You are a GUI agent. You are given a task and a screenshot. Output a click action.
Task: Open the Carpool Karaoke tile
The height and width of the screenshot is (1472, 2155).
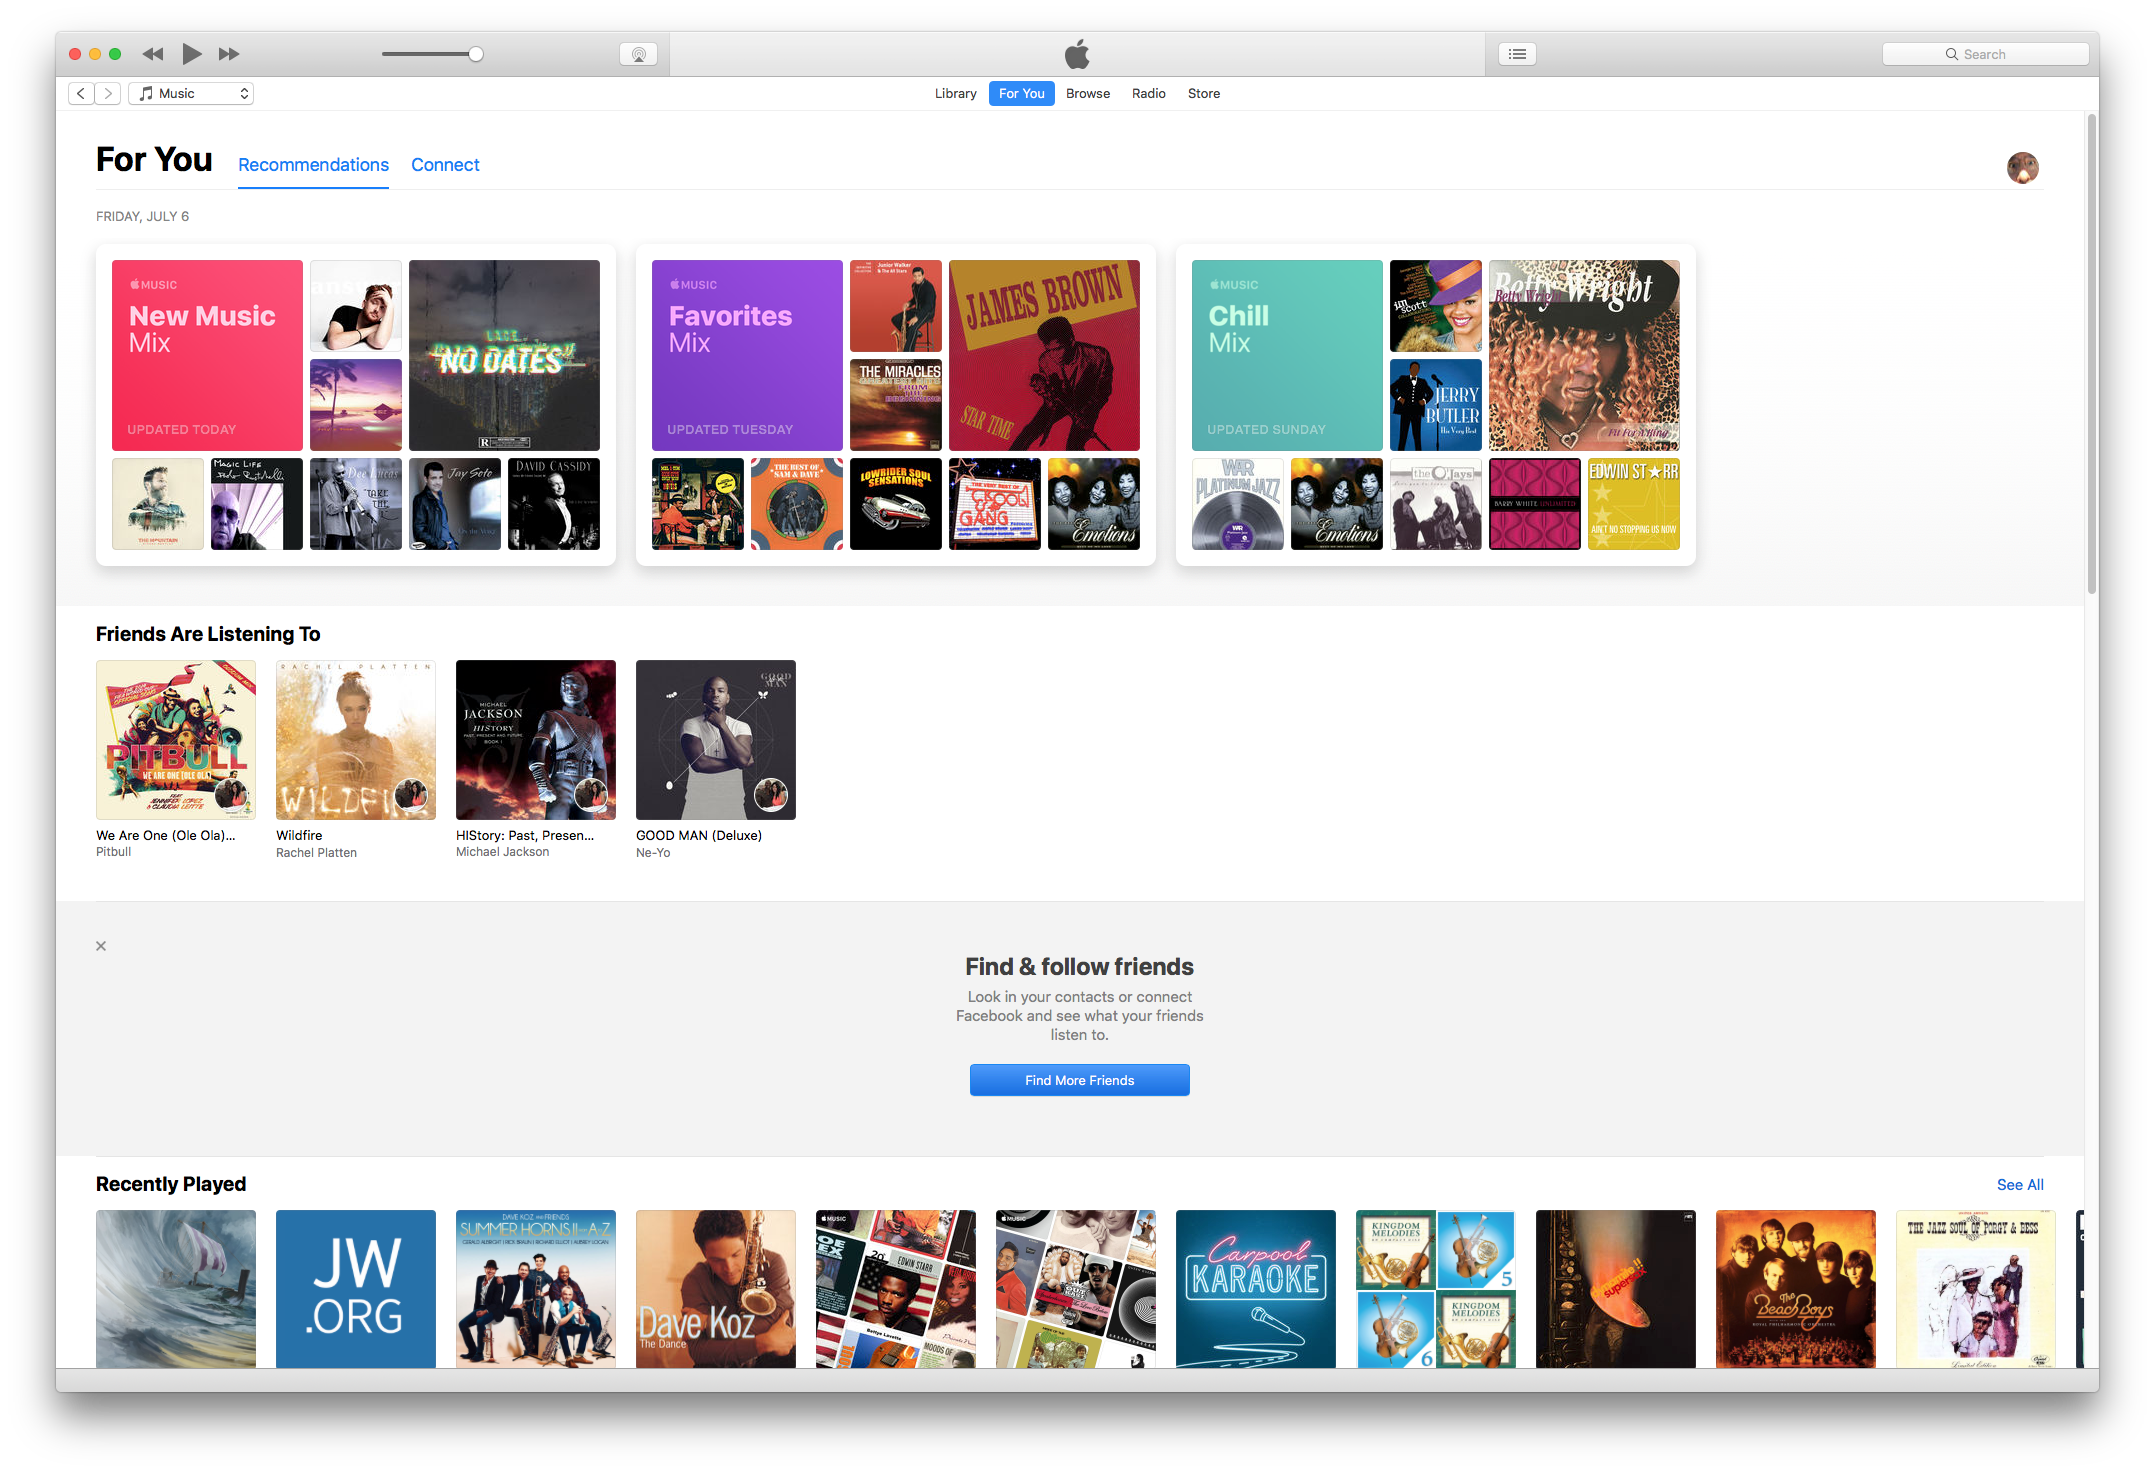(x=1256, y=1289)
